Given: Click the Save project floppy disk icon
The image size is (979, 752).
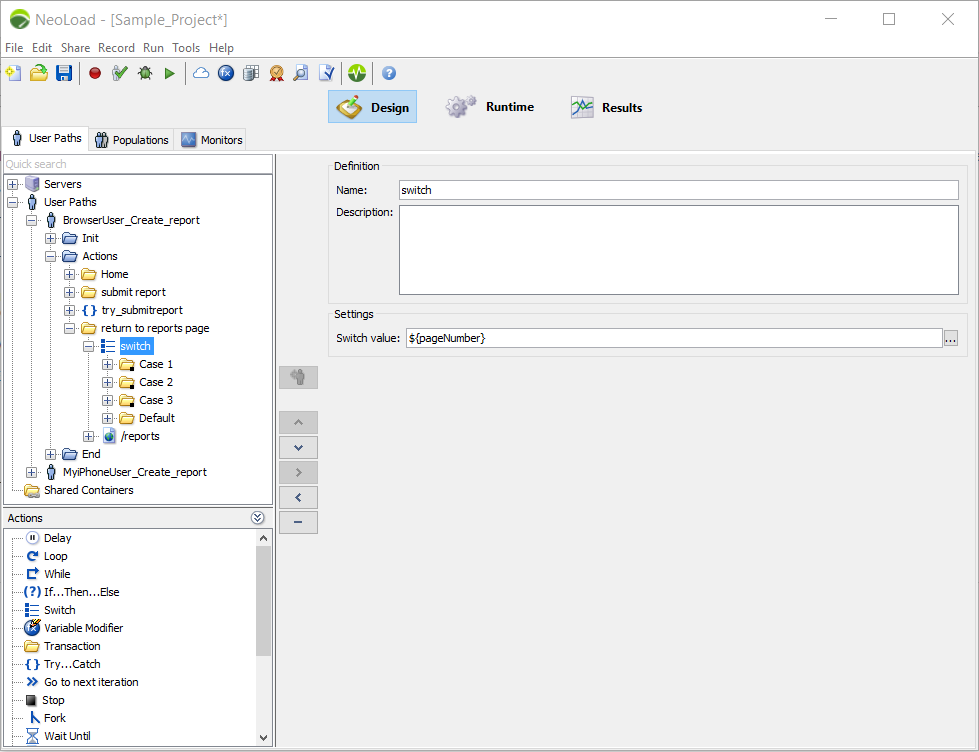Looking at the screenshot, I should coord(64,73).
